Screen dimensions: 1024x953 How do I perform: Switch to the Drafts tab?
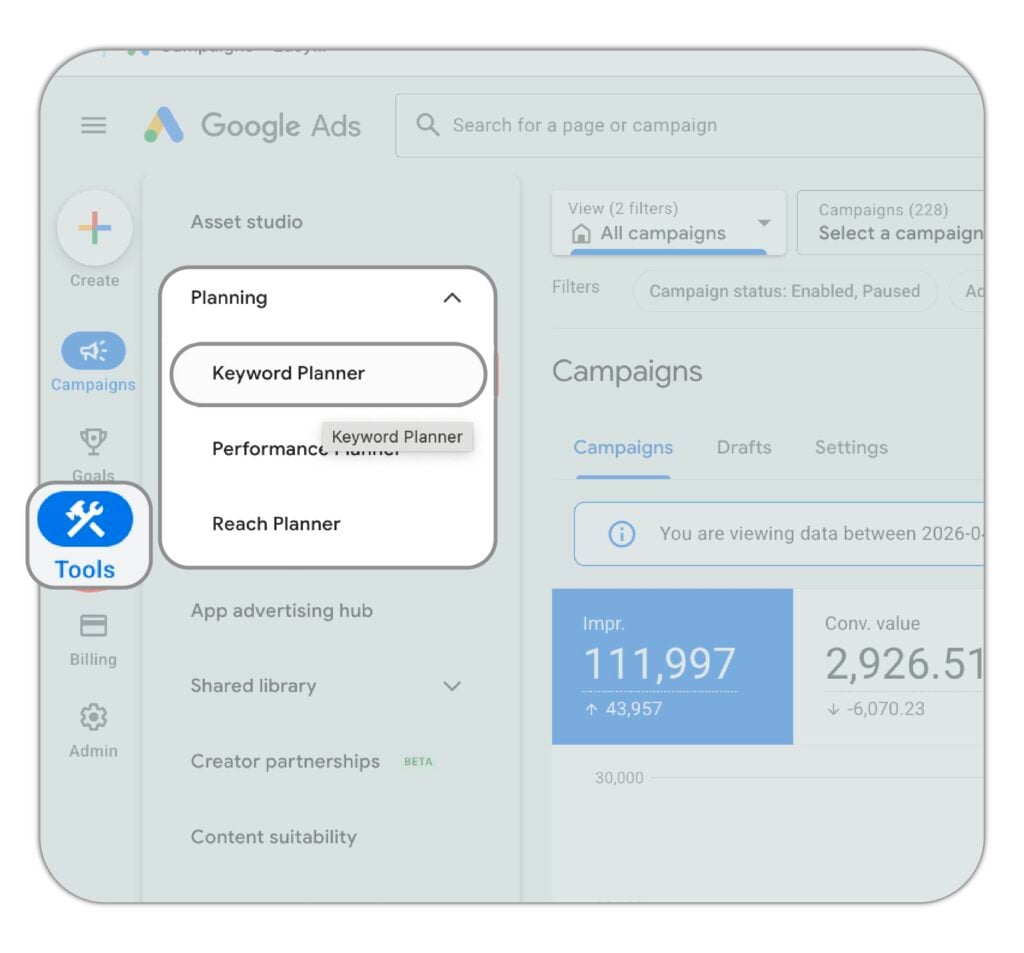(x=744, y=448)
